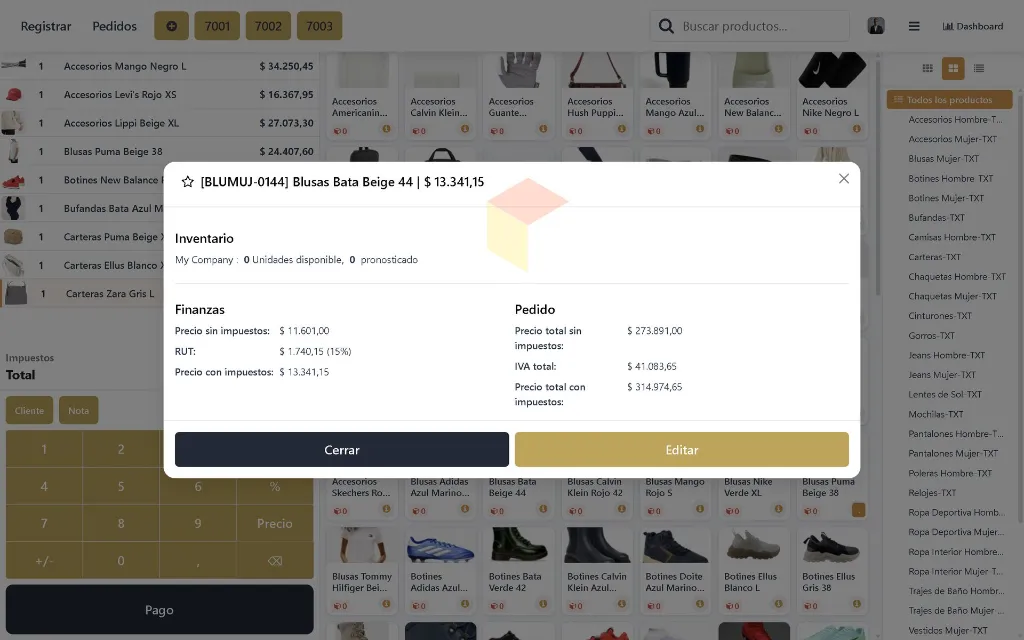Screen dimensions: 1024x640
Task: Select order line Blusas Puma Beige 38
Action: click(x=159, y=152)
